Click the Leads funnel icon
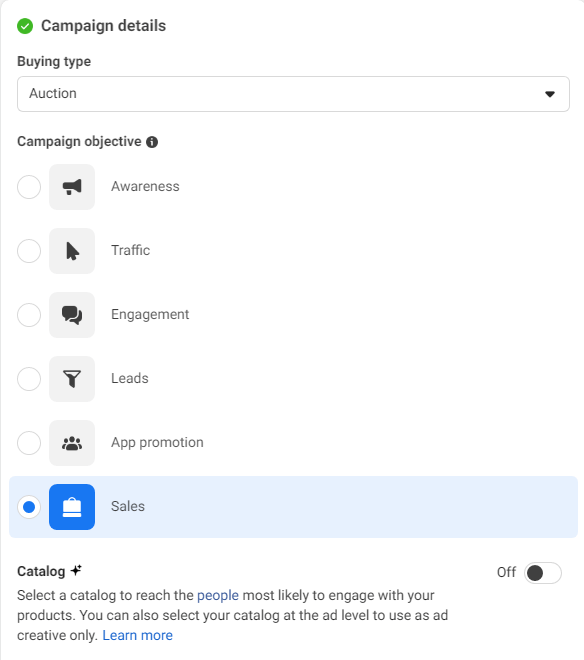 click(72, 379)
